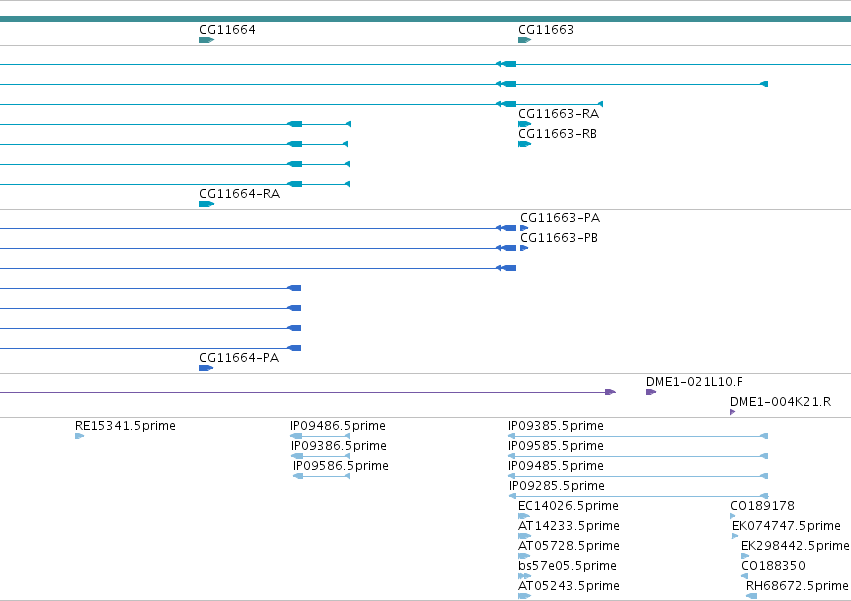Click the CG11664 gene label
This screenshot has width=851, height=601.
tap(227, 29)
